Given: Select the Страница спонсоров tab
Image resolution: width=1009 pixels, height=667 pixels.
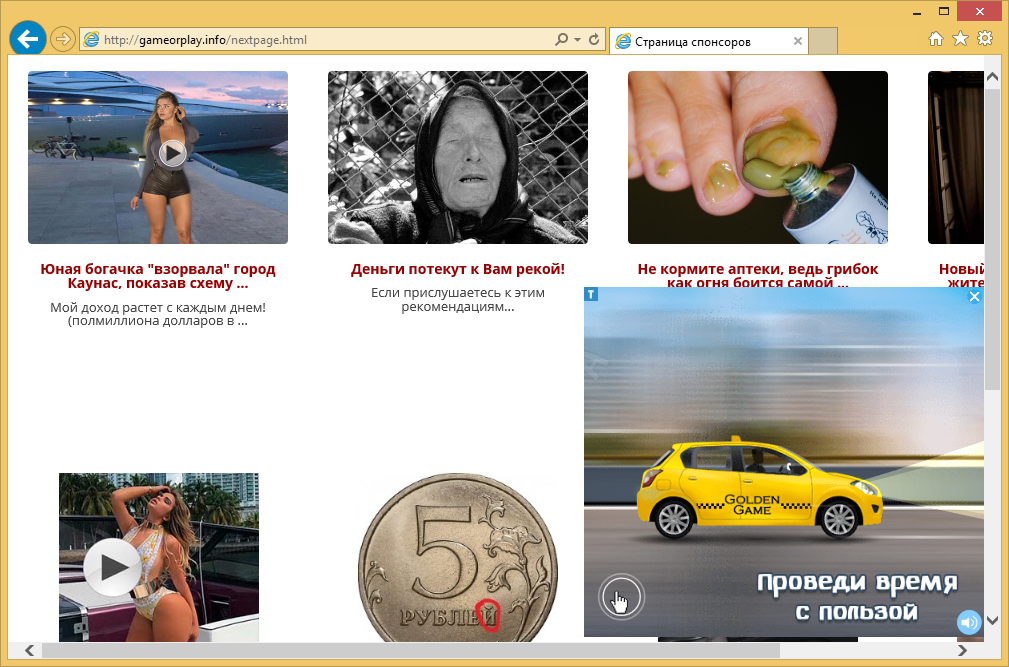Looking at the screenshot, I should pos(708,41).
